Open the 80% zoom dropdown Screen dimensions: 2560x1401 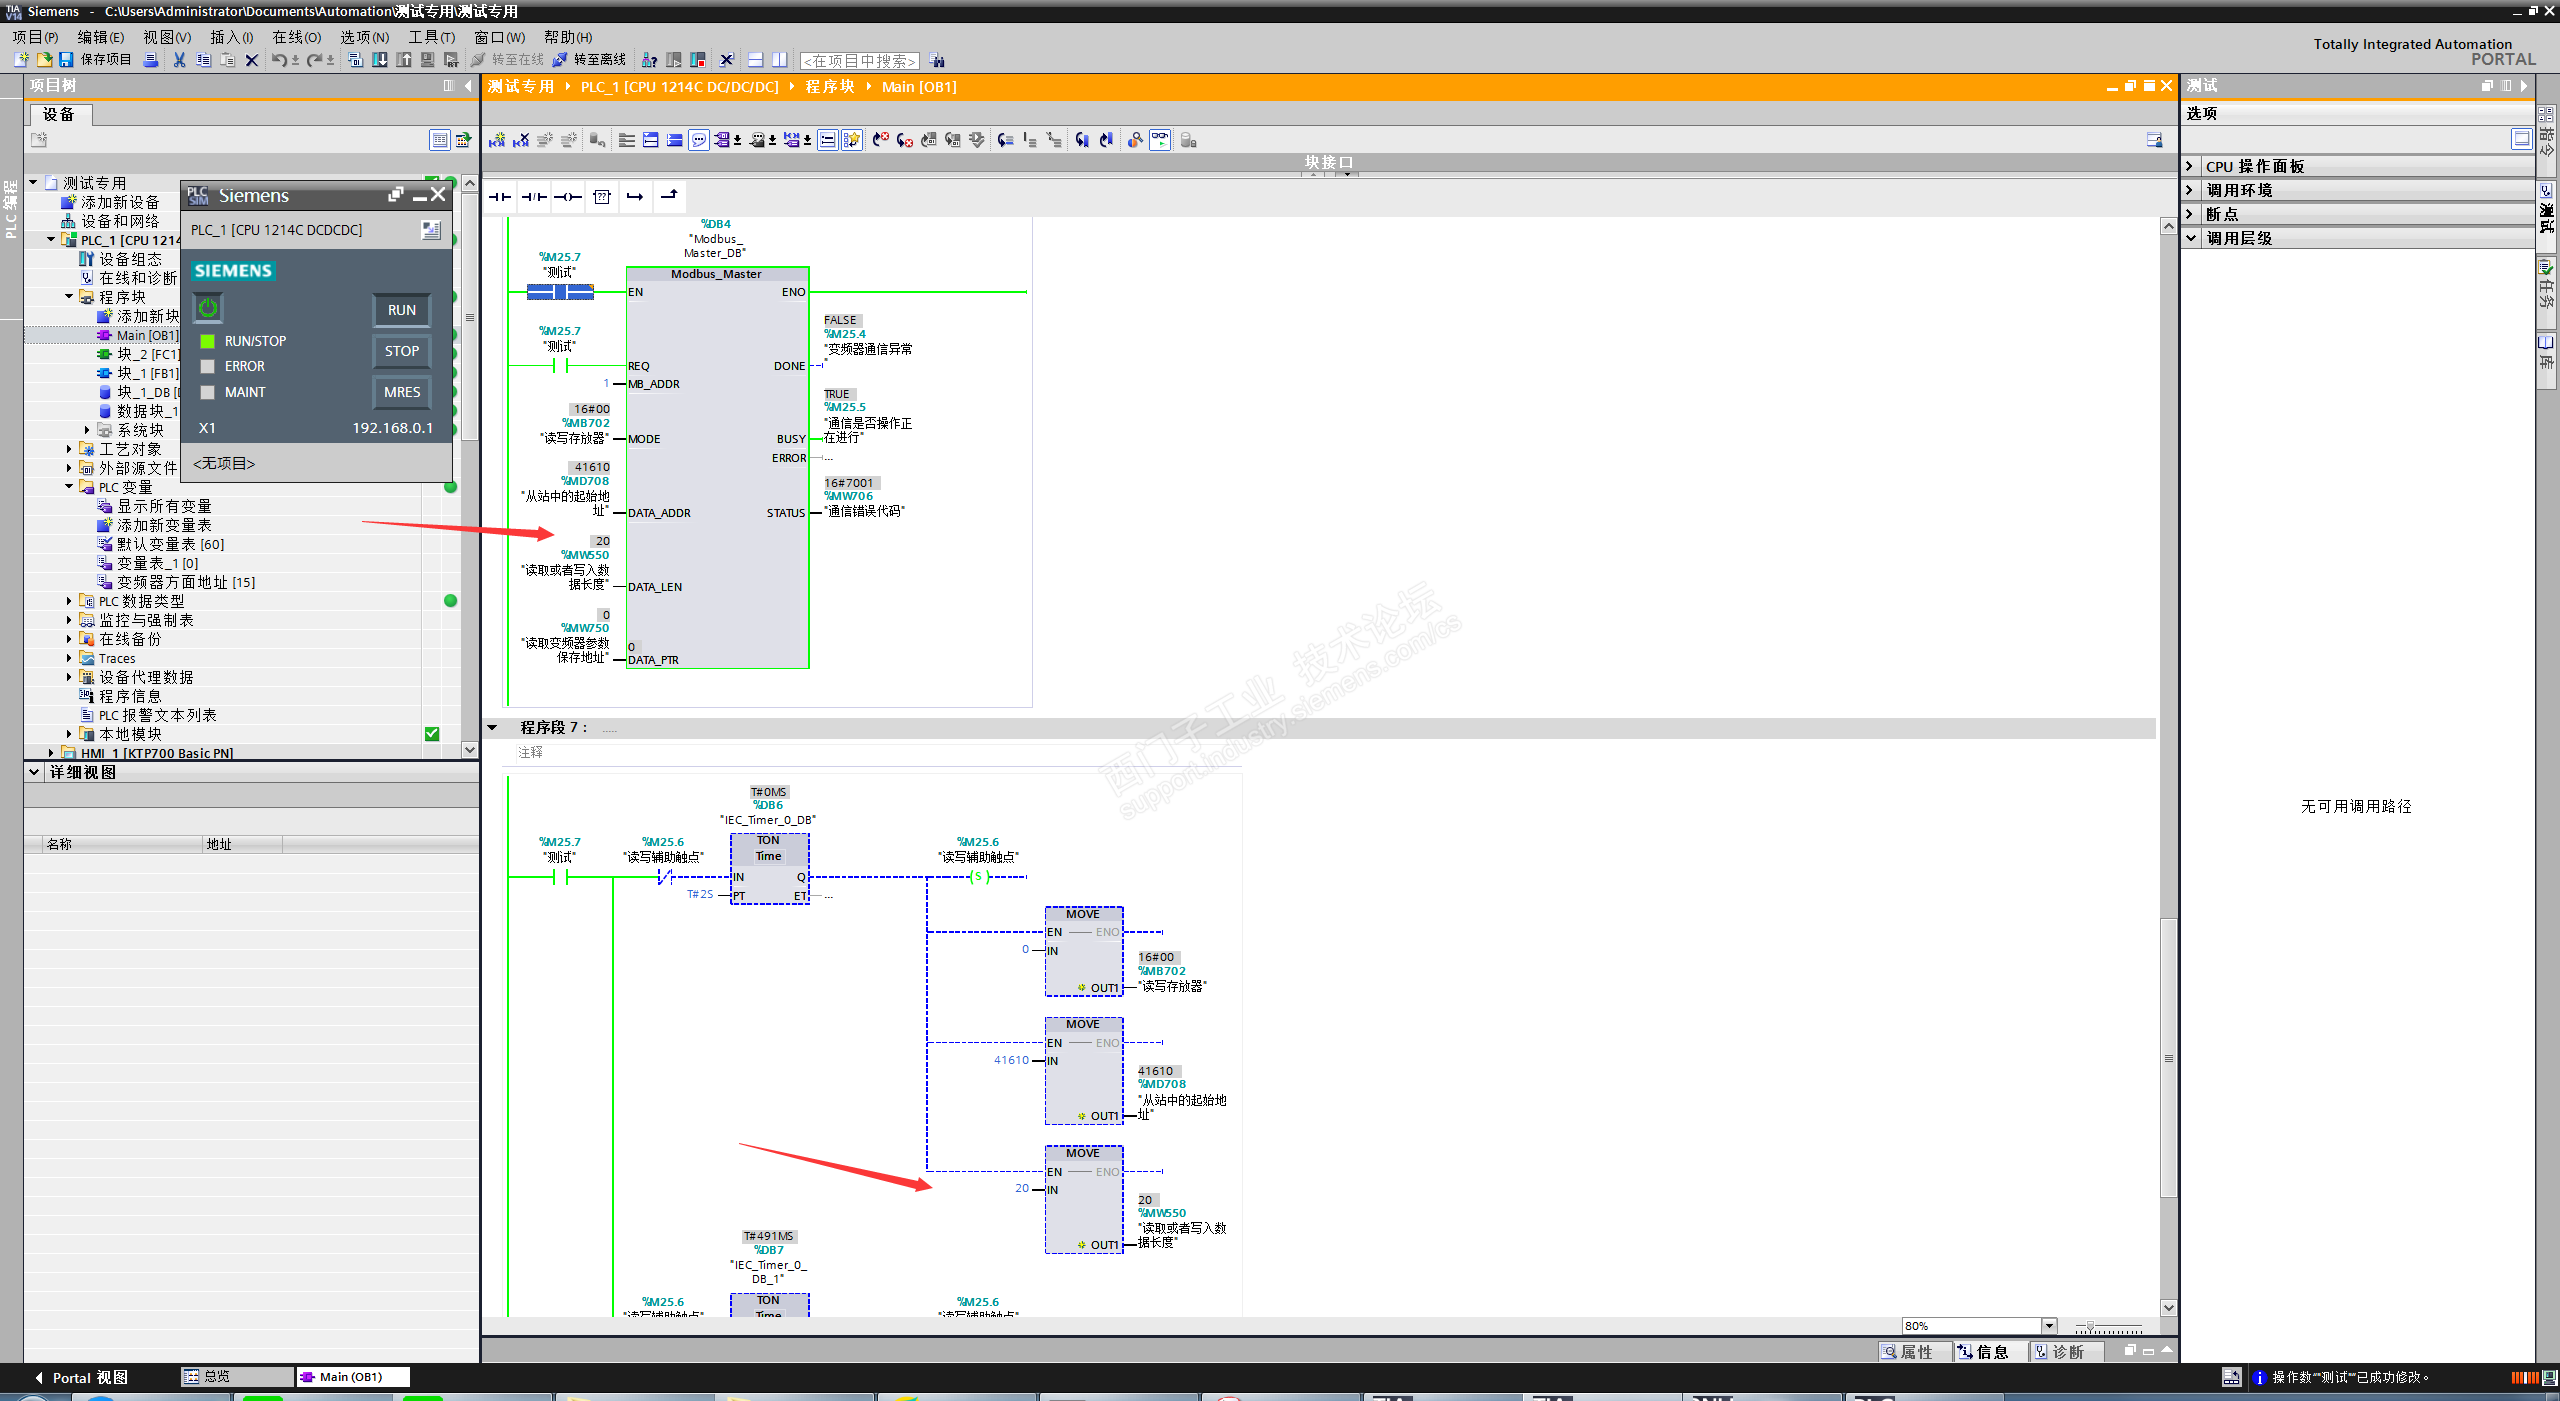tap(2048, 1326)
